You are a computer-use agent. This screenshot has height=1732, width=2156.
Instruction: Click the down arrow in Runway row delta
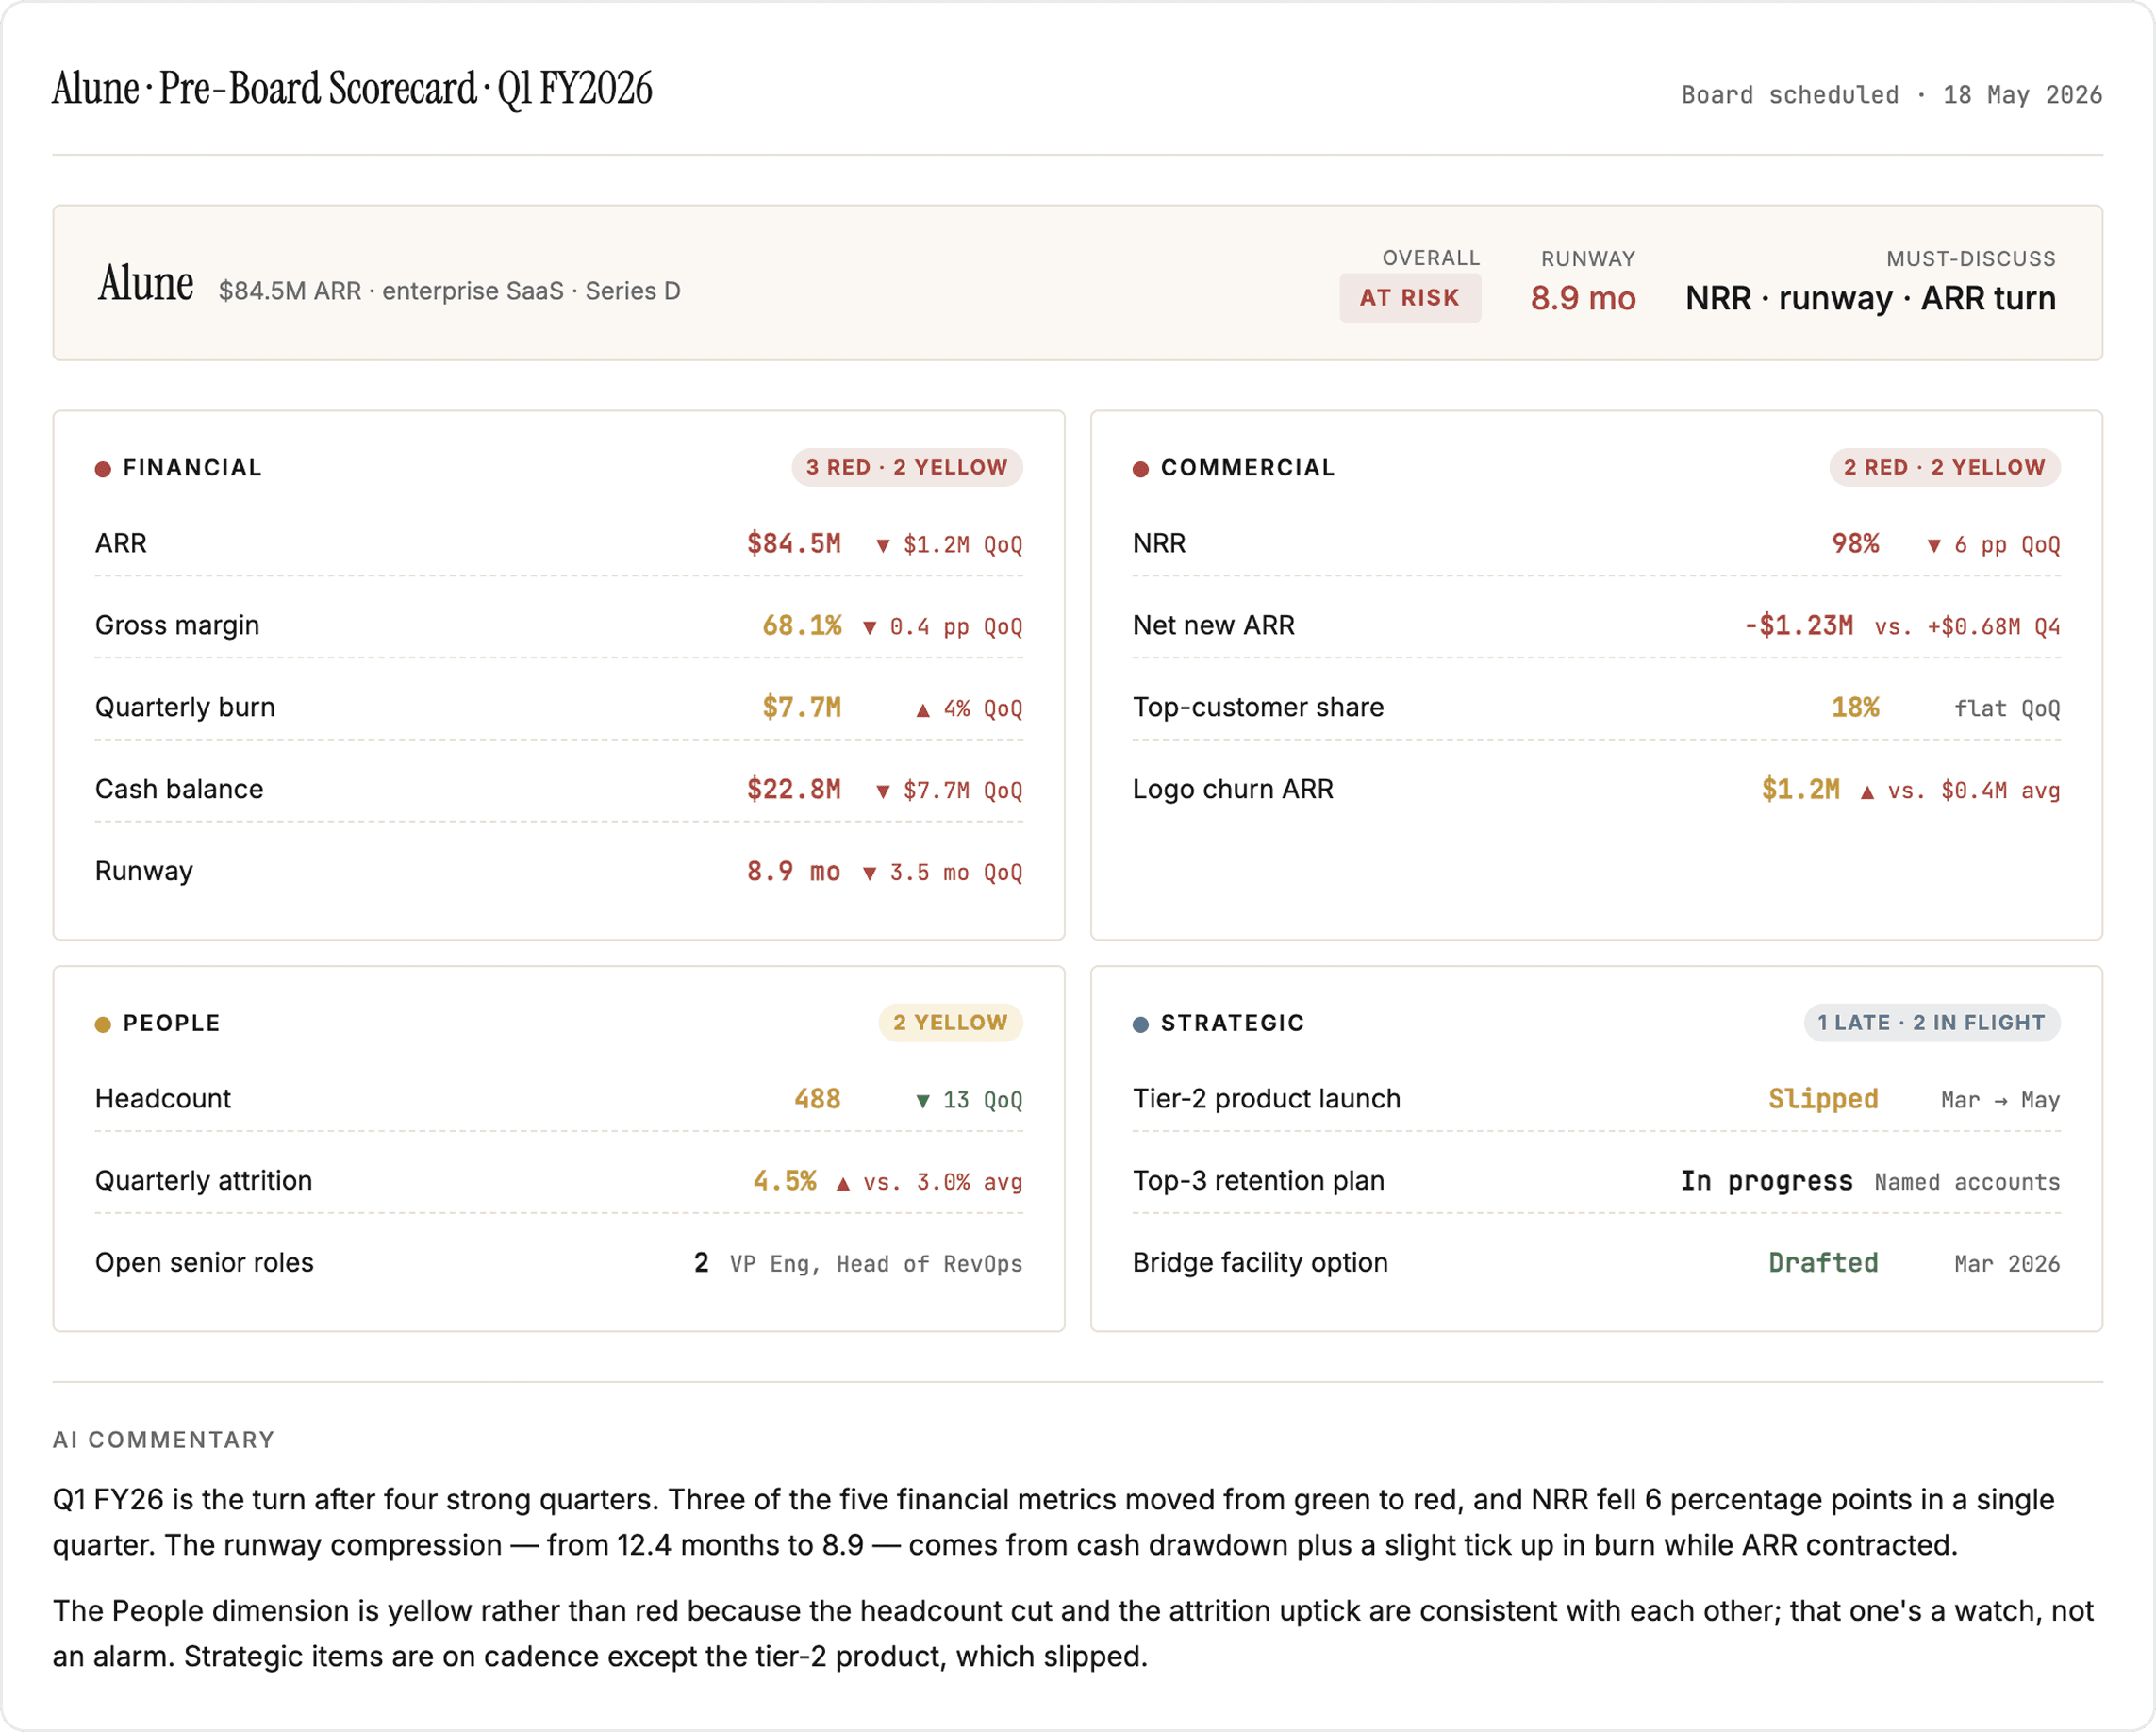(x=870, y=874)
